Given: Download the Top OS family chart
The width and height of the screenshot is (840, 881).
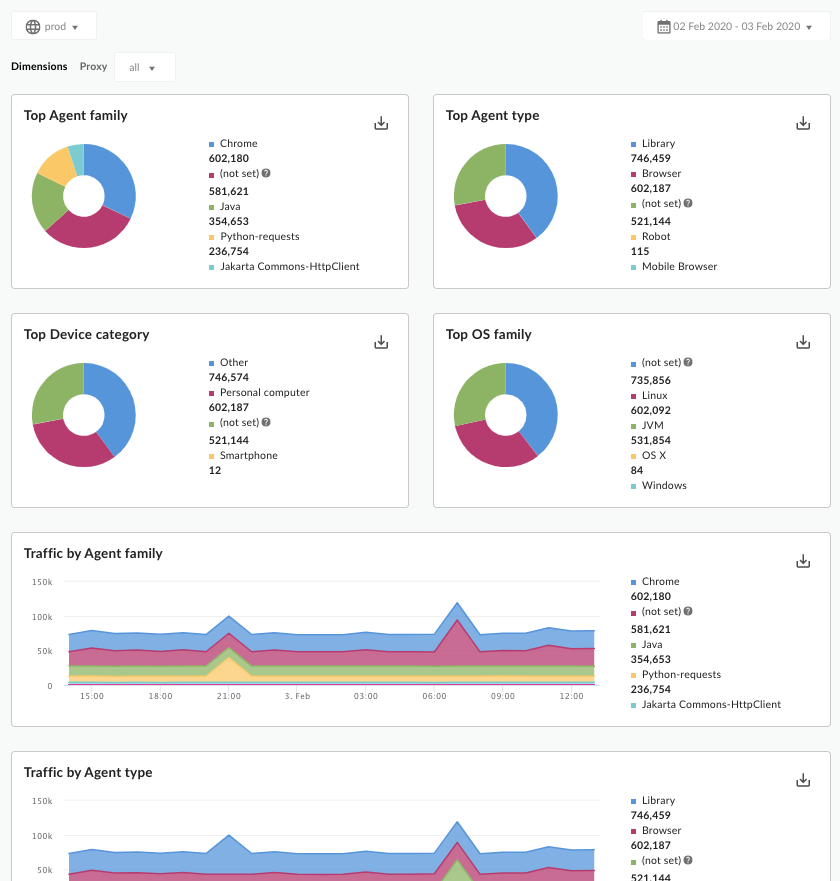Looking at the screenshot, I should tap(803, 342).
